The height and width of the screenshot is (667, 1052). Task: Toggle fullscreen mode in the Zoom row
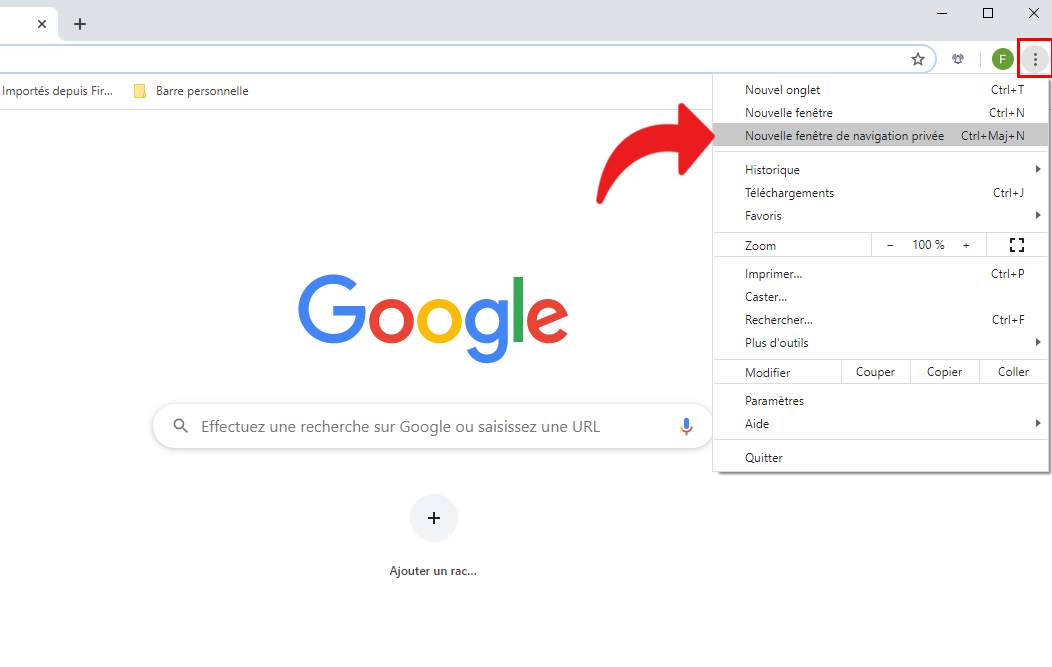(1017, 245)
